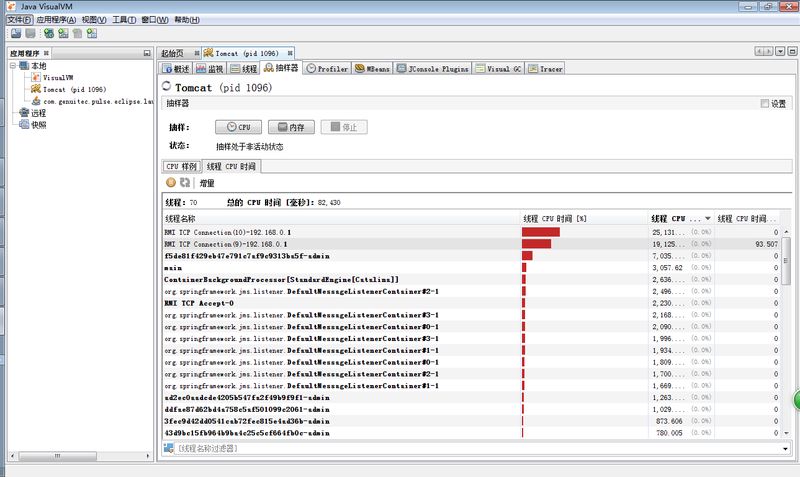
Task: Switch to the 线程 CPU 时间 sub-tab
Action: [x=231, y=166]
